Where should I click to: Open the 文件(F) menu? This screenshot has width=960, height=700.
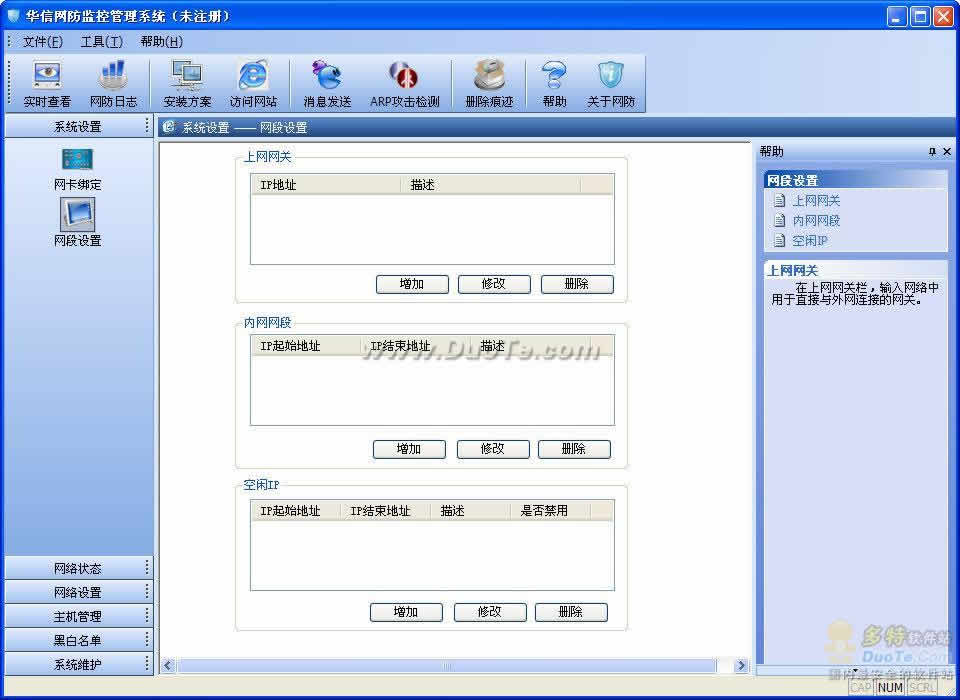click(x=42, y=42)
